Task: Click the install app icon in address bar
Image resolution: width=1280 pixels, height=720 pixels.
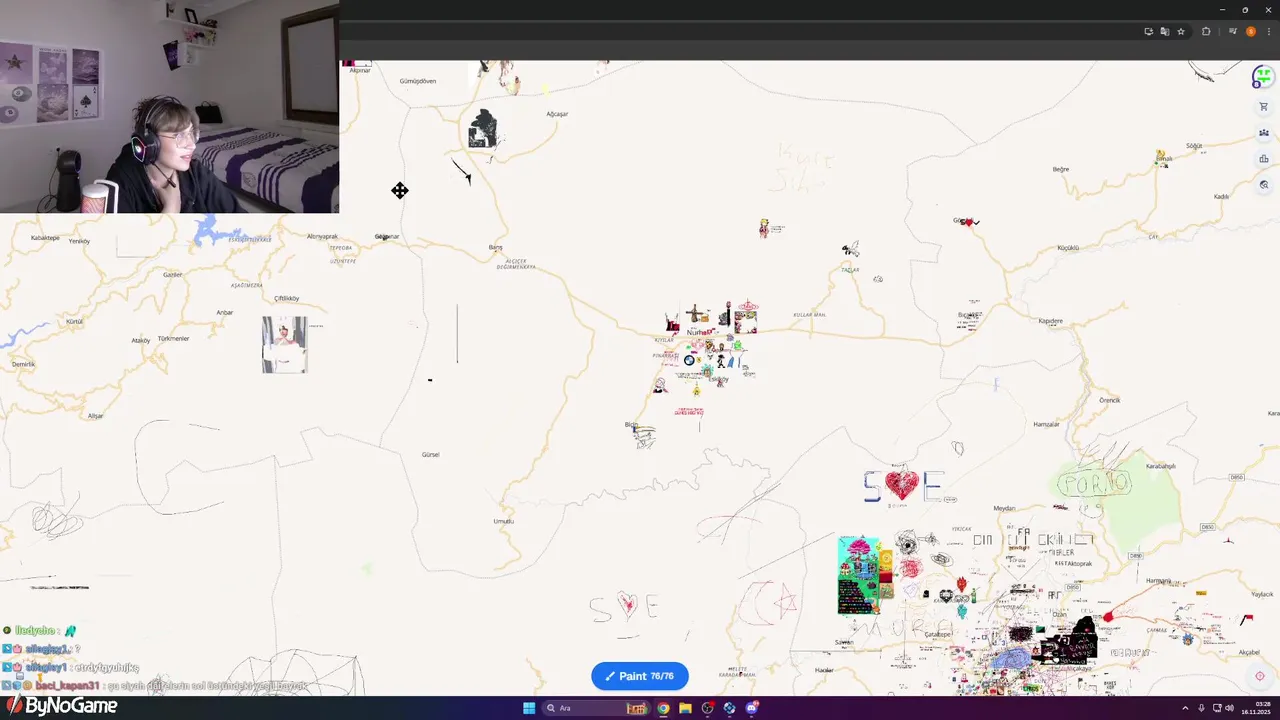Action: tap(1148, 32)
